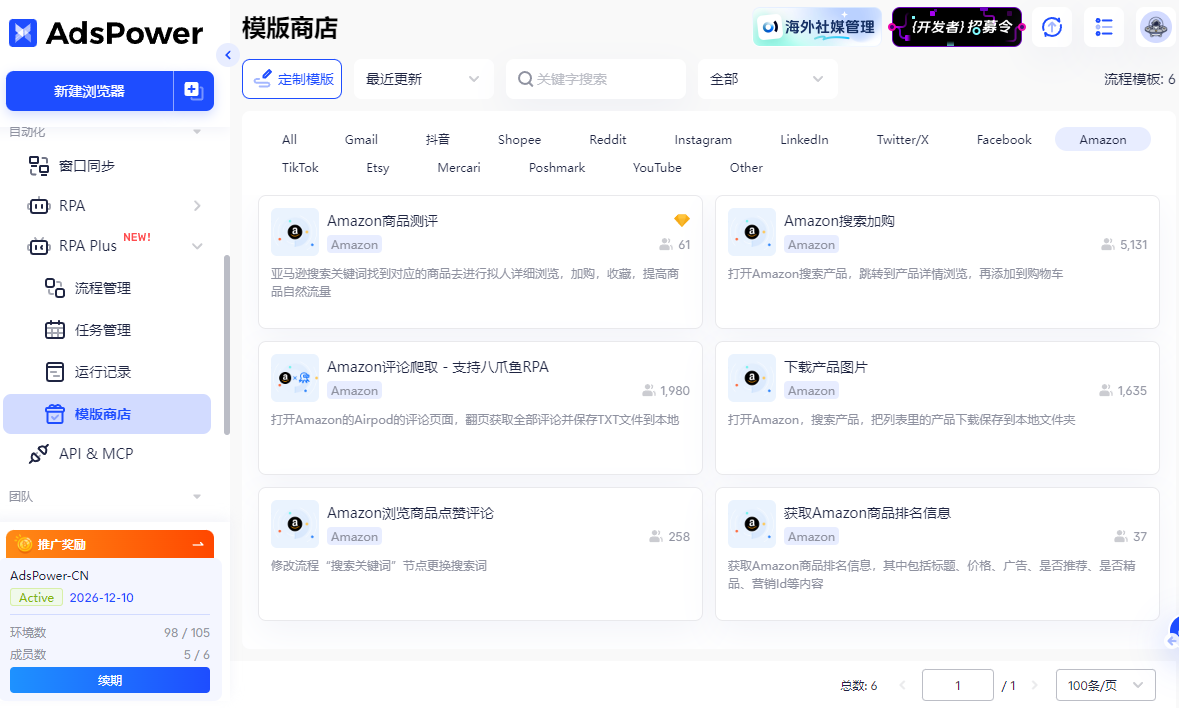Screen dimensions: 1179x708
Task: Open the 100条/页 page size dropdown
Action: click(x=1105, y=685)
